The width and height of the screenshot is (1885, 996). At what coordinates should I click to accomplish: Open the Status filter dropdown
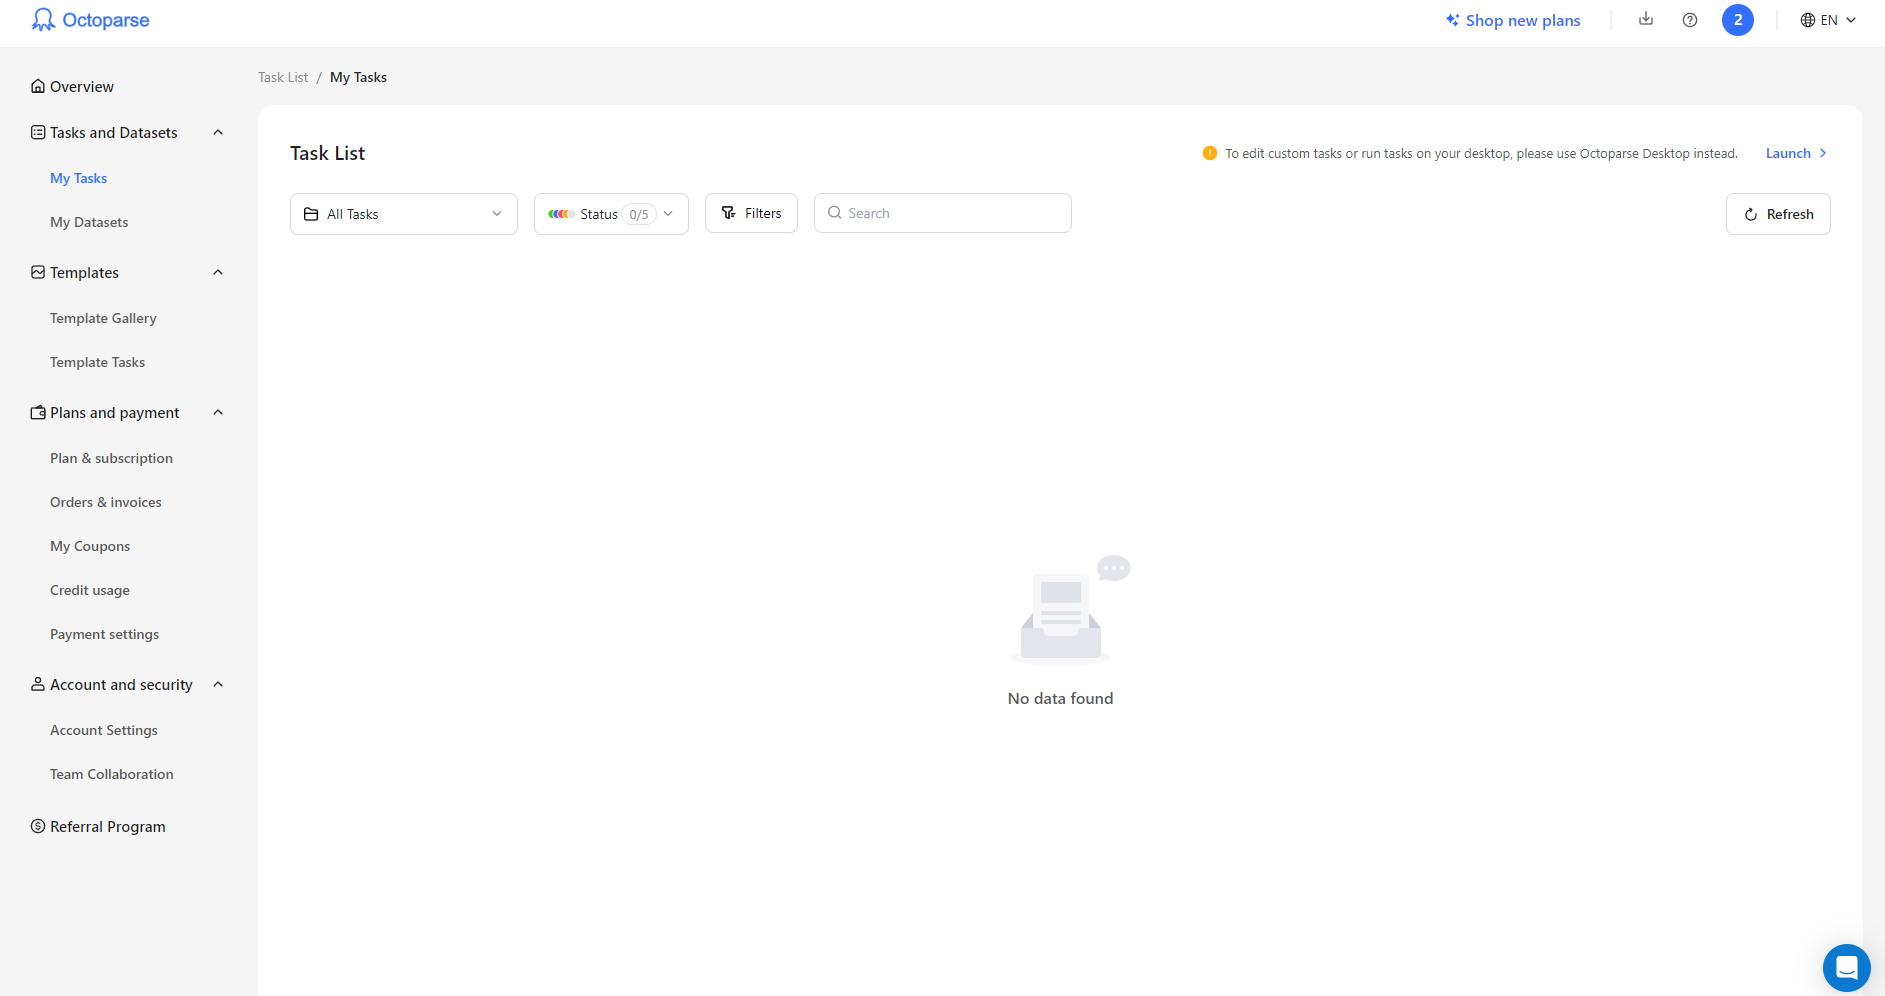coord(611,214)
